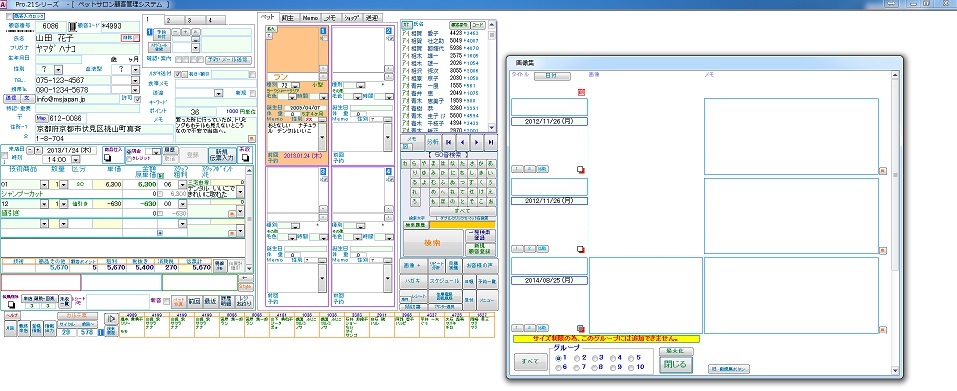Click the yellow search history field
Viewport: 957px width, 391px height.
coord(463,225)
